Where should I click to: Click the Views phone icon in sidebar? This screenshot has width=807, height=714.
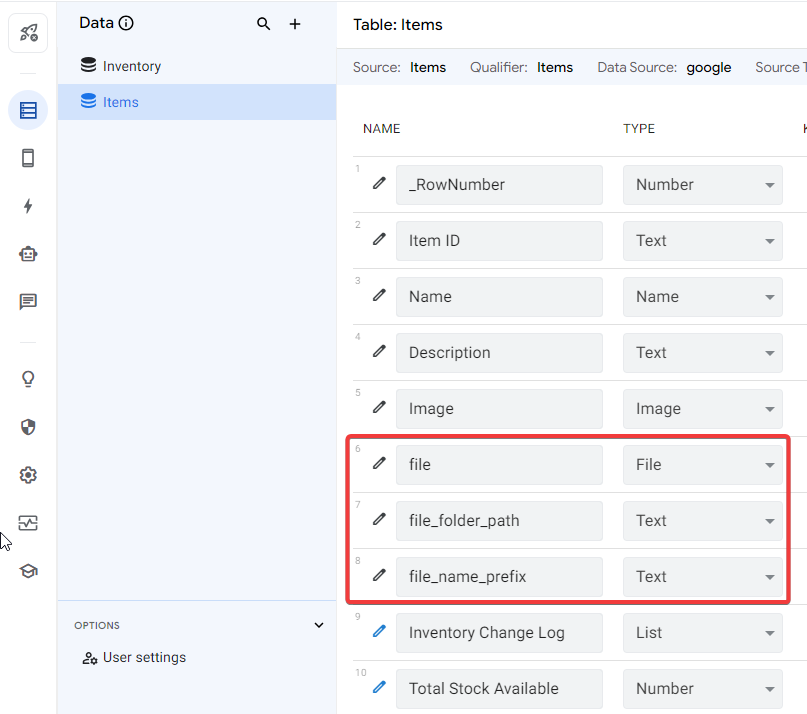click(28, 158)
